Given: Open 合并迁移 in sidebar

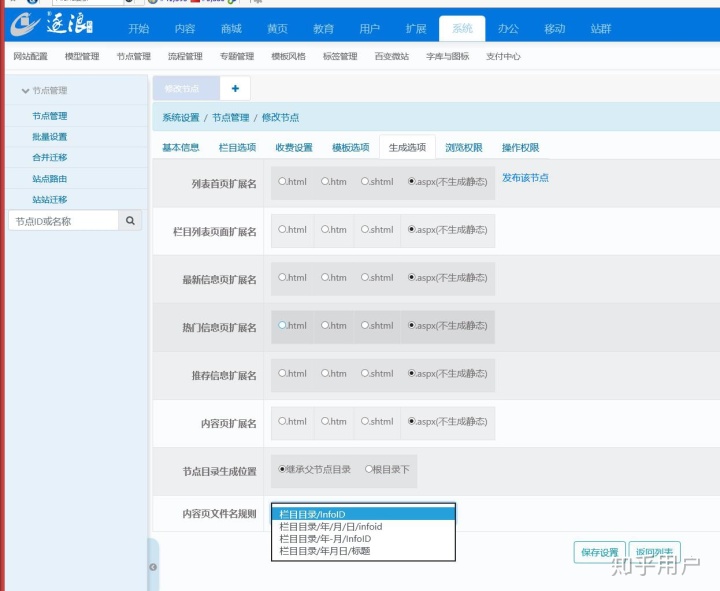Looking at the screenshot, I should point(50,158).
